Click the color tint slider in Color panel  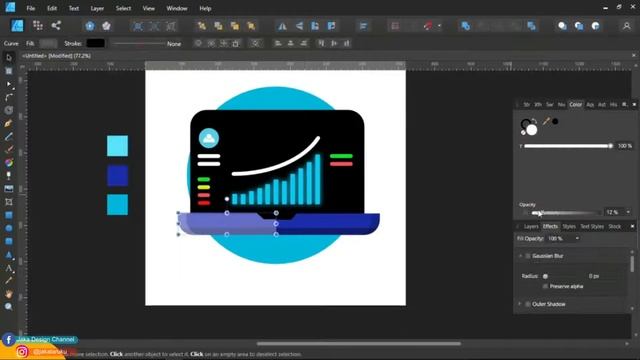pos(569,146)
